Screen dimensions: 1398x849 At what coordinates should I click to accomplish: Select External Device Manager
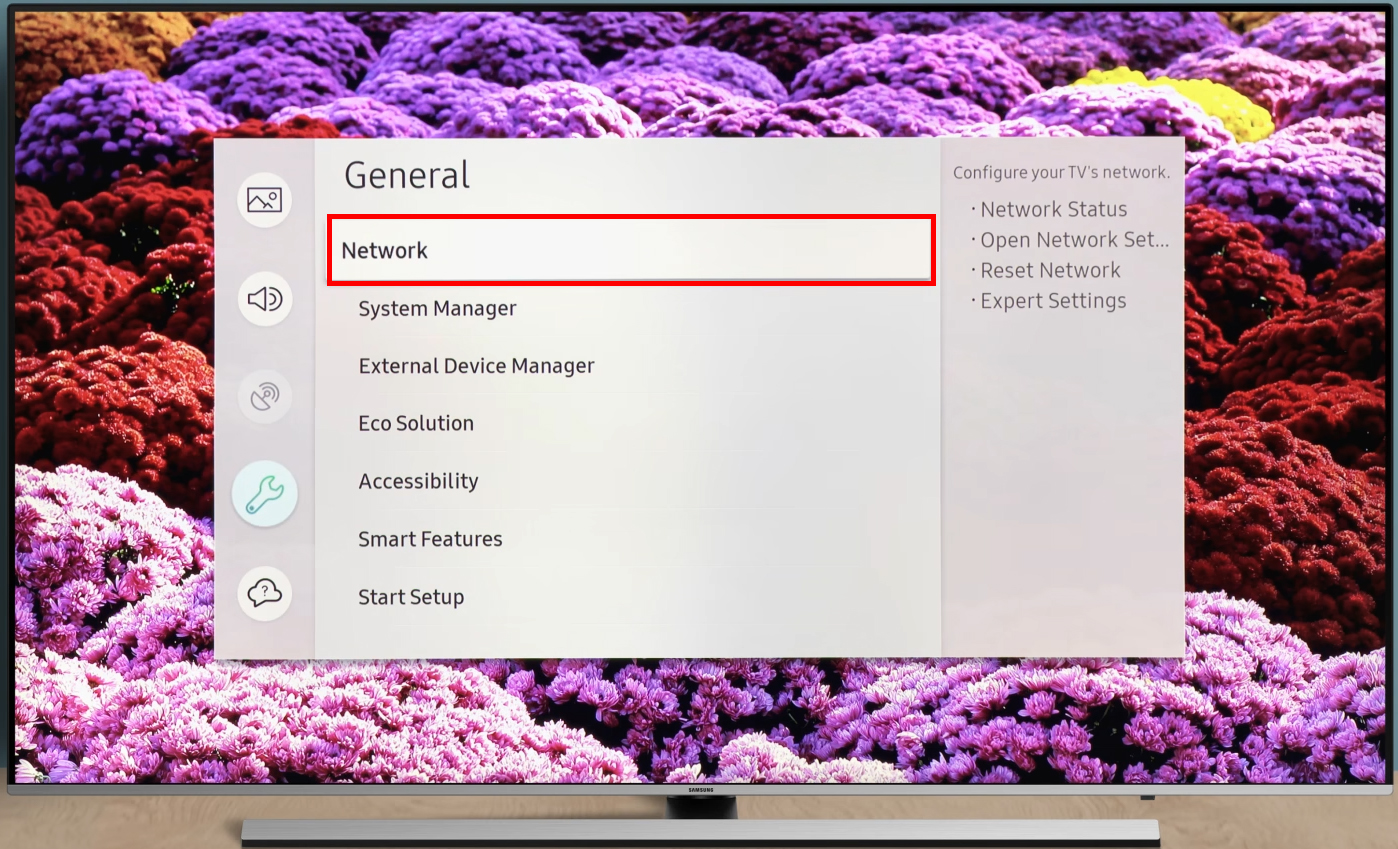477,365
